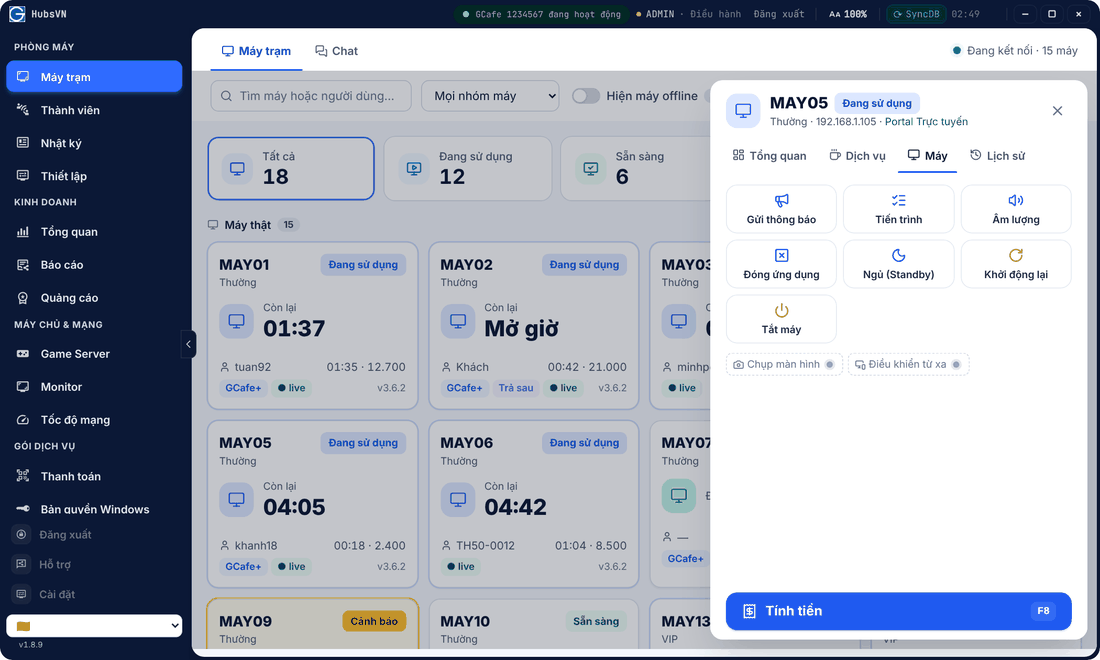Click the Tính tiền button
Screen dimensions: 1100x660
899,611
